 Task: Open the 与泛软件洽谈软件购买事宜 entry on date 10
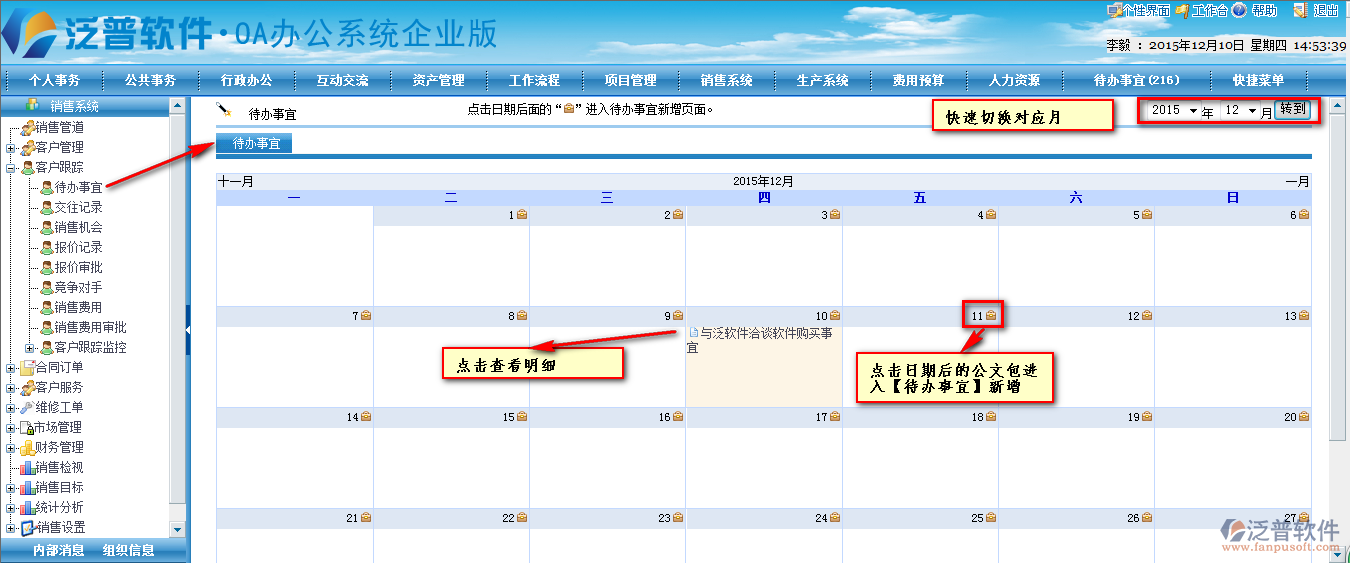760,340
